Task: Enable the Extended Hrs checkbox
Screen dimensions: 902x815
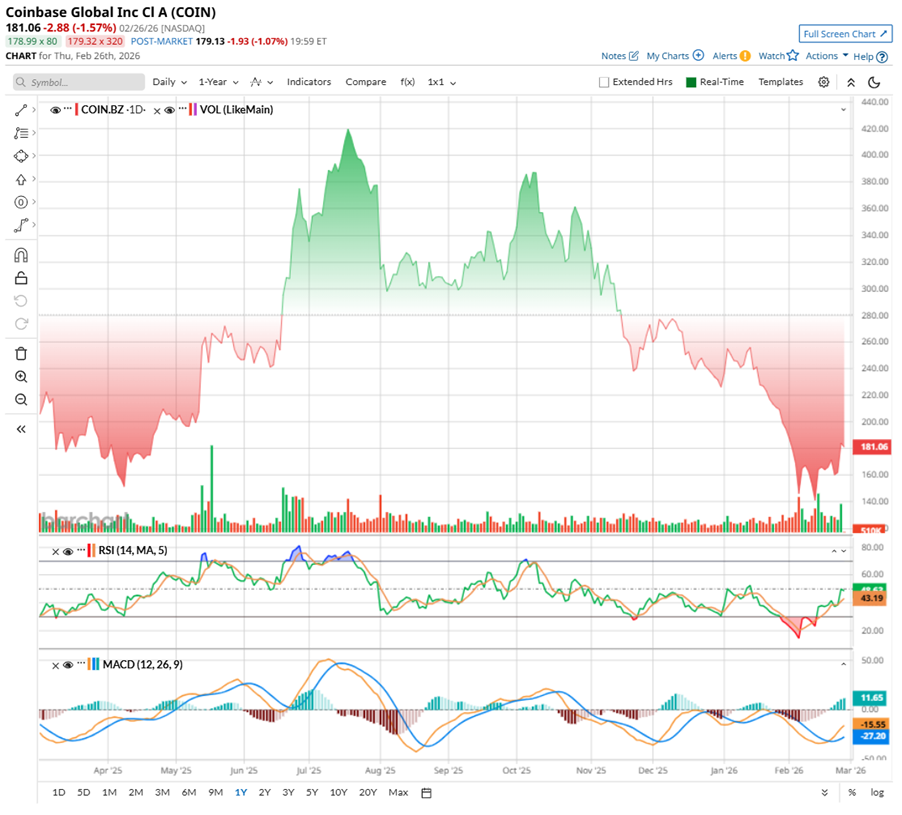Action: click(604, 82)
